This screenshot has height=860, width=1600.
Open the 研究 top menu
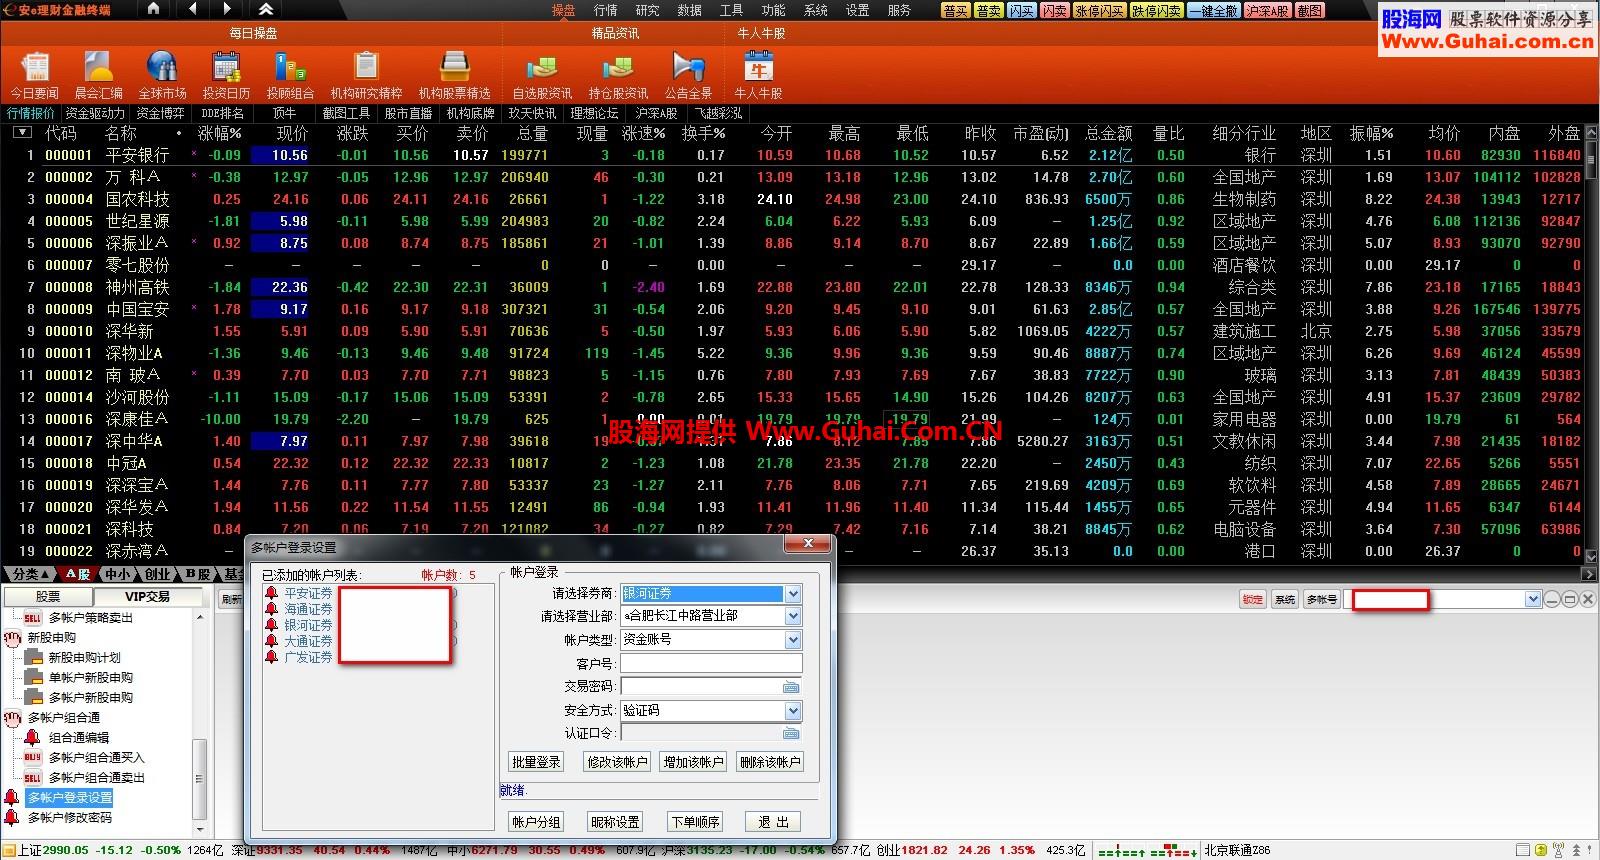647,10
